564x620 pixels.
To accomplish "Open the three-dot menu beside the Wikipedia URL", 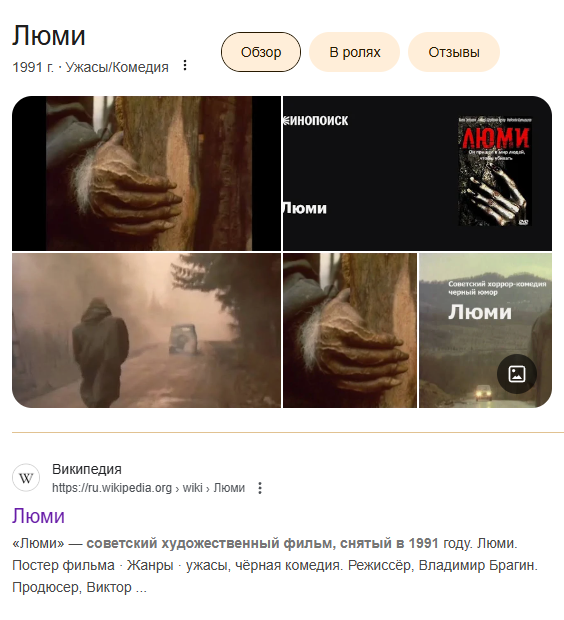I will 260,488.
